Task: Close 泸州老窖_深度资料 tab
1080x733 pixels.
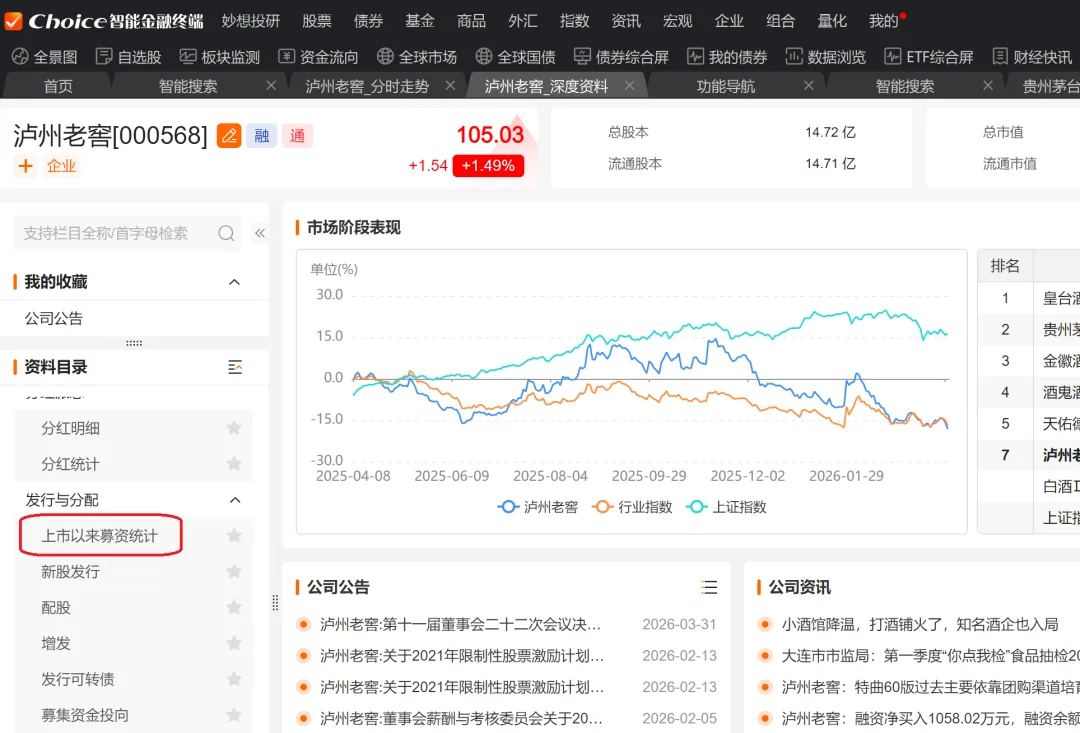Action: tap(630, 85)
